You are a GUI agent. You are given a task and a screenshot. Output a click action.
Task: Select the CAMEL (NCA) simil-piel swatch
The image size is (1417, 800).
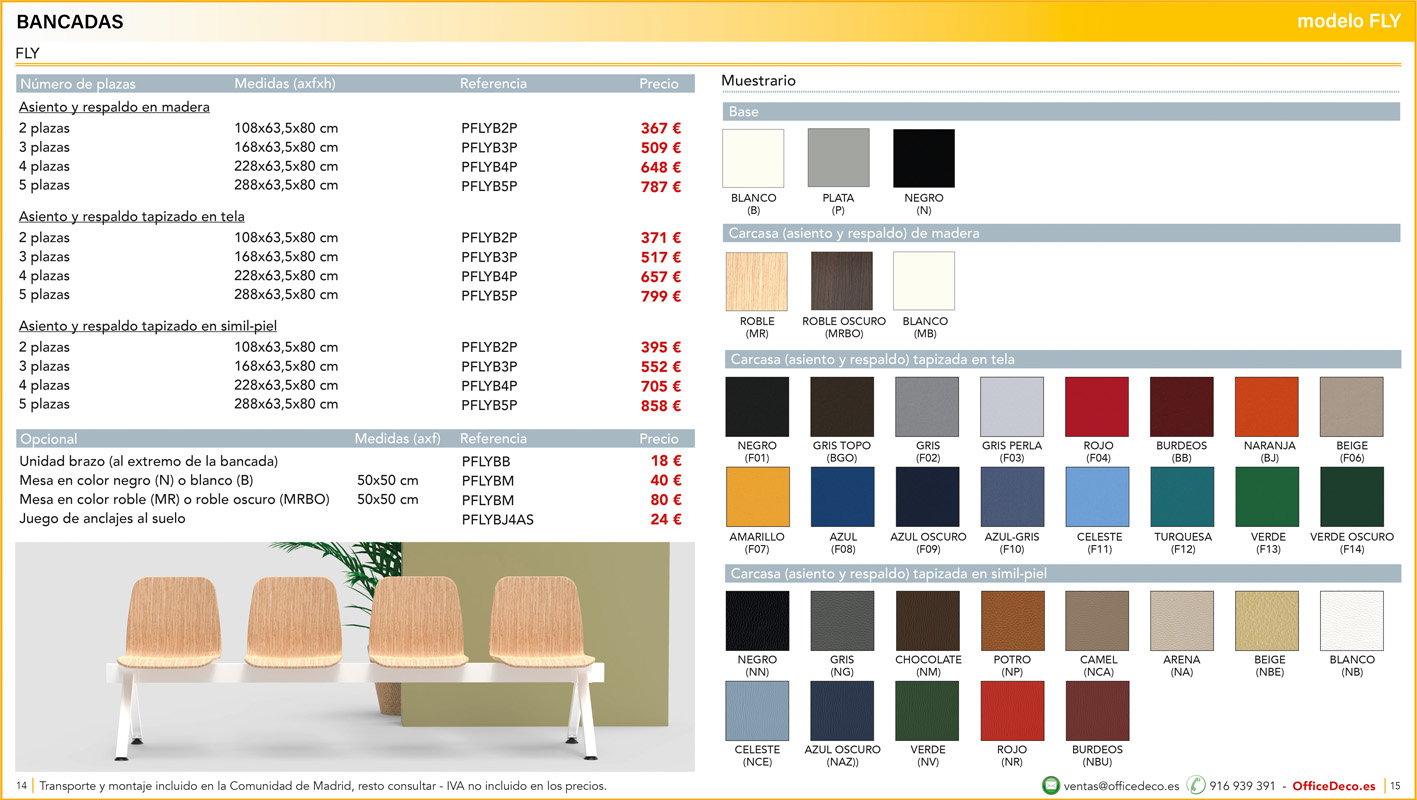[x=1097, y=621]
